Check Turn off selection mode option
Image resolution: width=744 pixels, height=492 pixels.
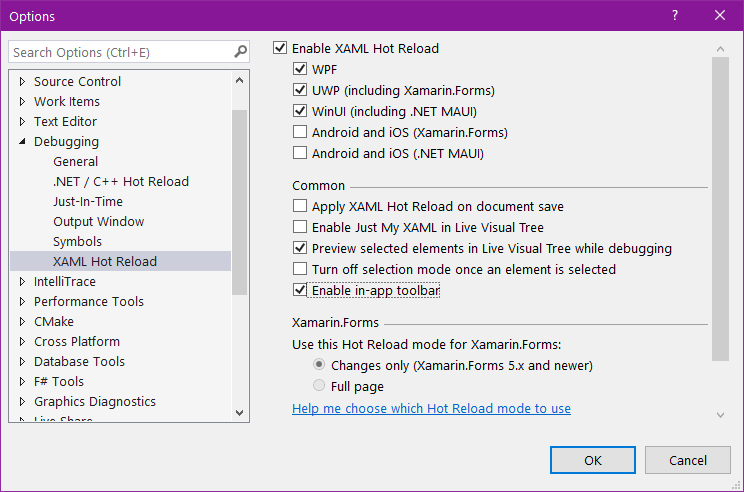pos(300,269)
